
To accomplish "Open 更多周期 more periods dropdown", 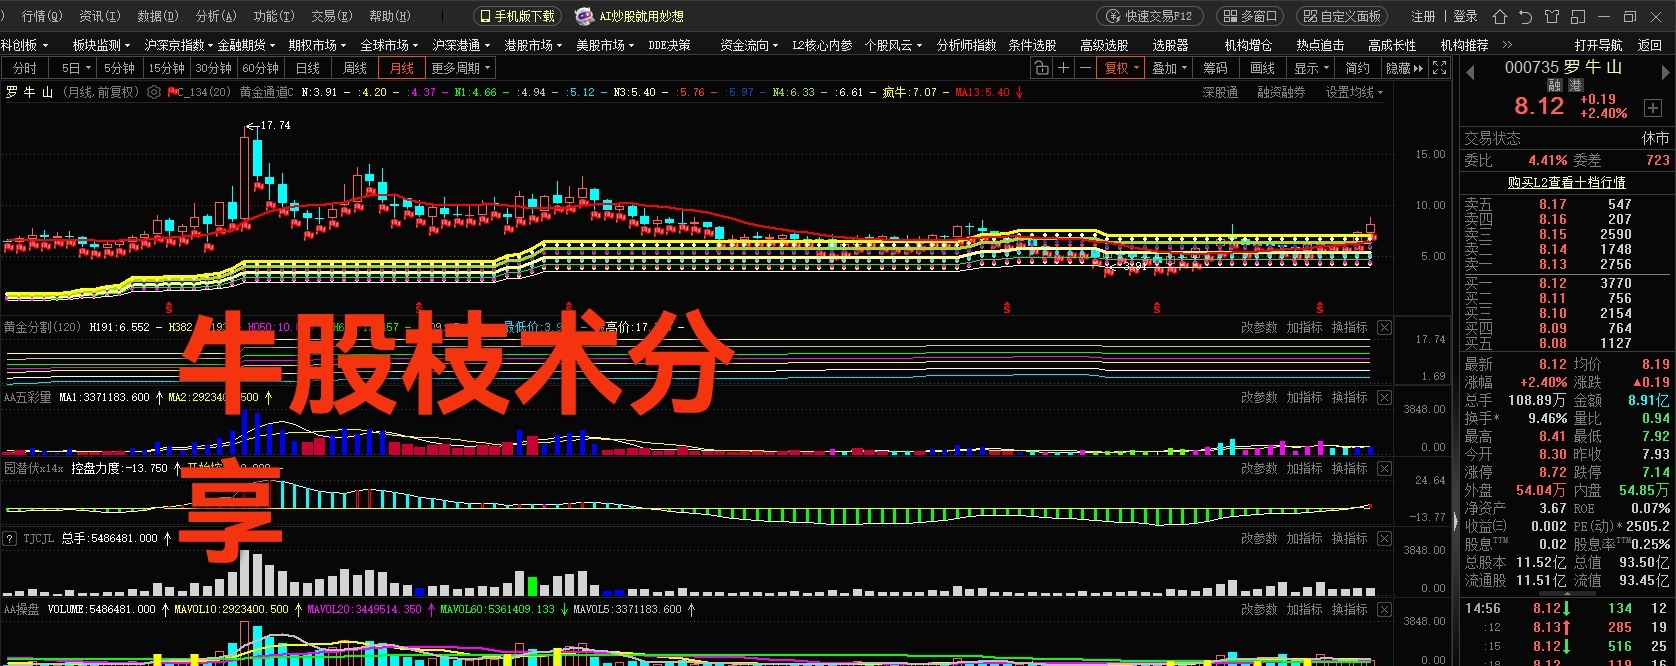I will coord(461,68).
